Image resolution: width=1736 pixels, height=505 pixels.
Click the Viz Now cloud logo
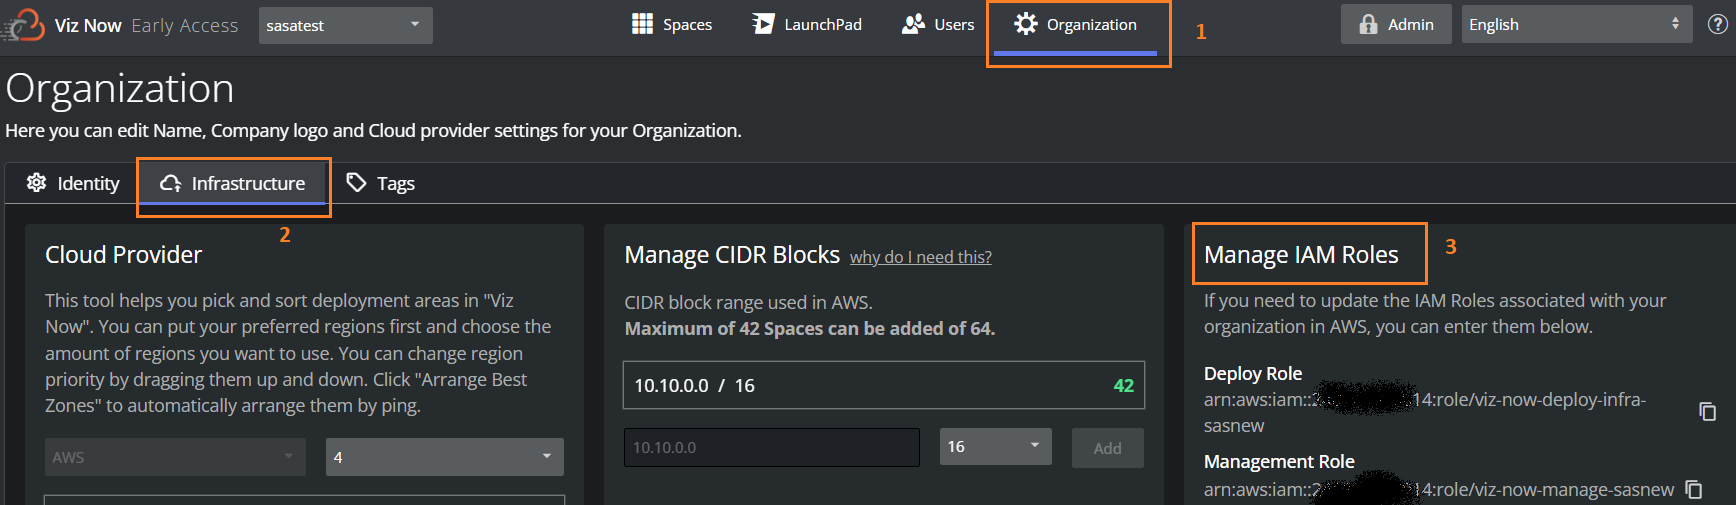24,25
